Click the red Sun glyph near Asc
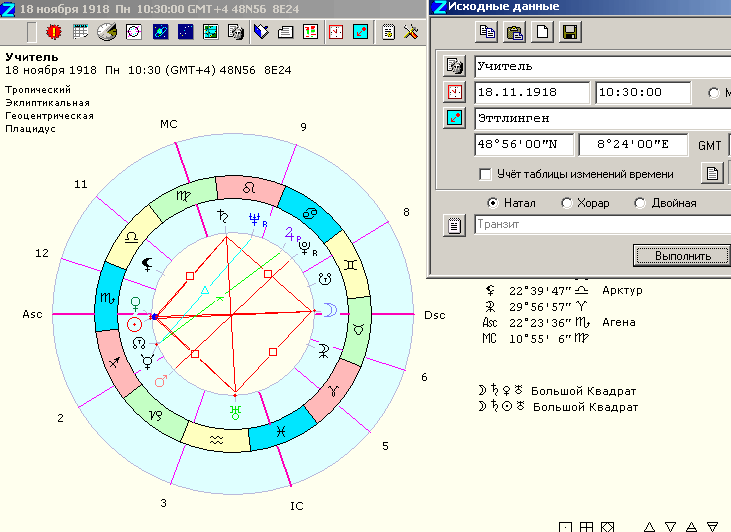 [134, 324]
